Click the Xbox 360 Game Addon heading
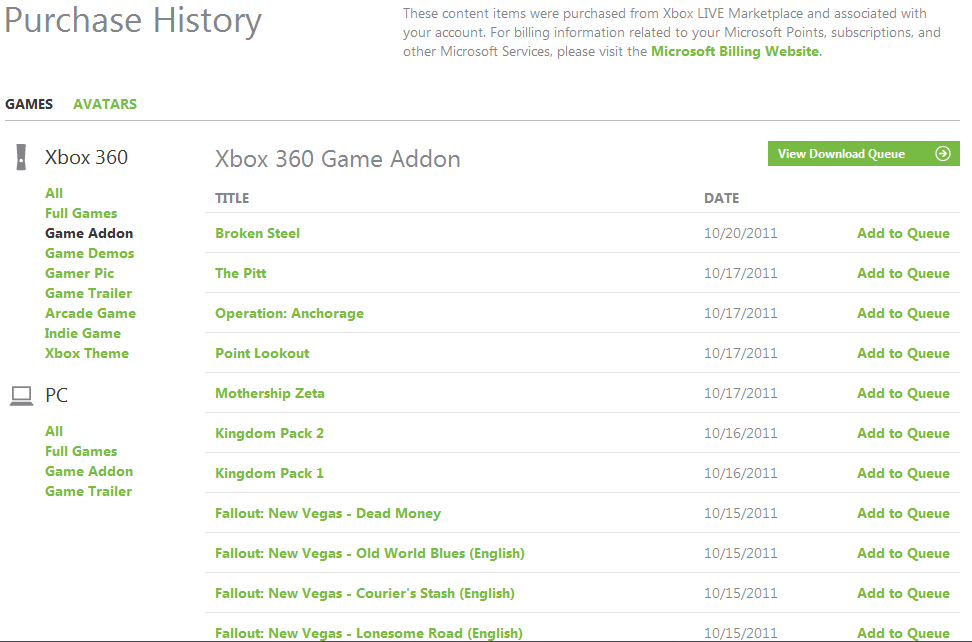972x642 pixels. [338, 159]
